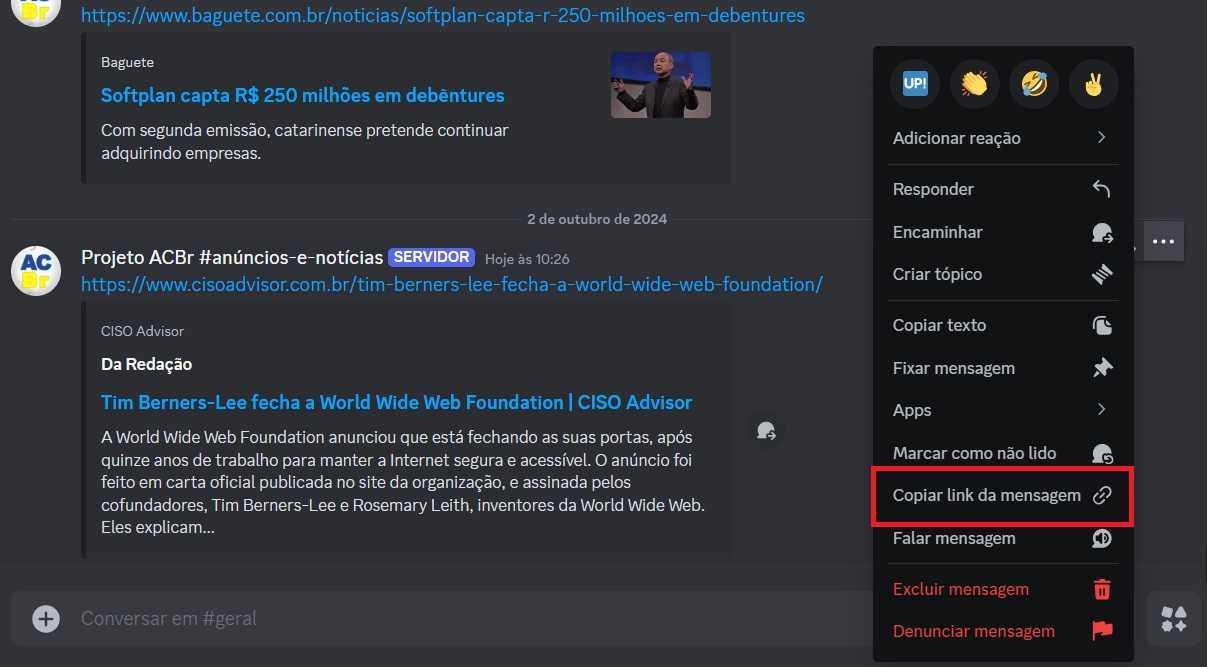Choose Copiar link da mensagem
1207x667 pixels.
point(1003,495)
